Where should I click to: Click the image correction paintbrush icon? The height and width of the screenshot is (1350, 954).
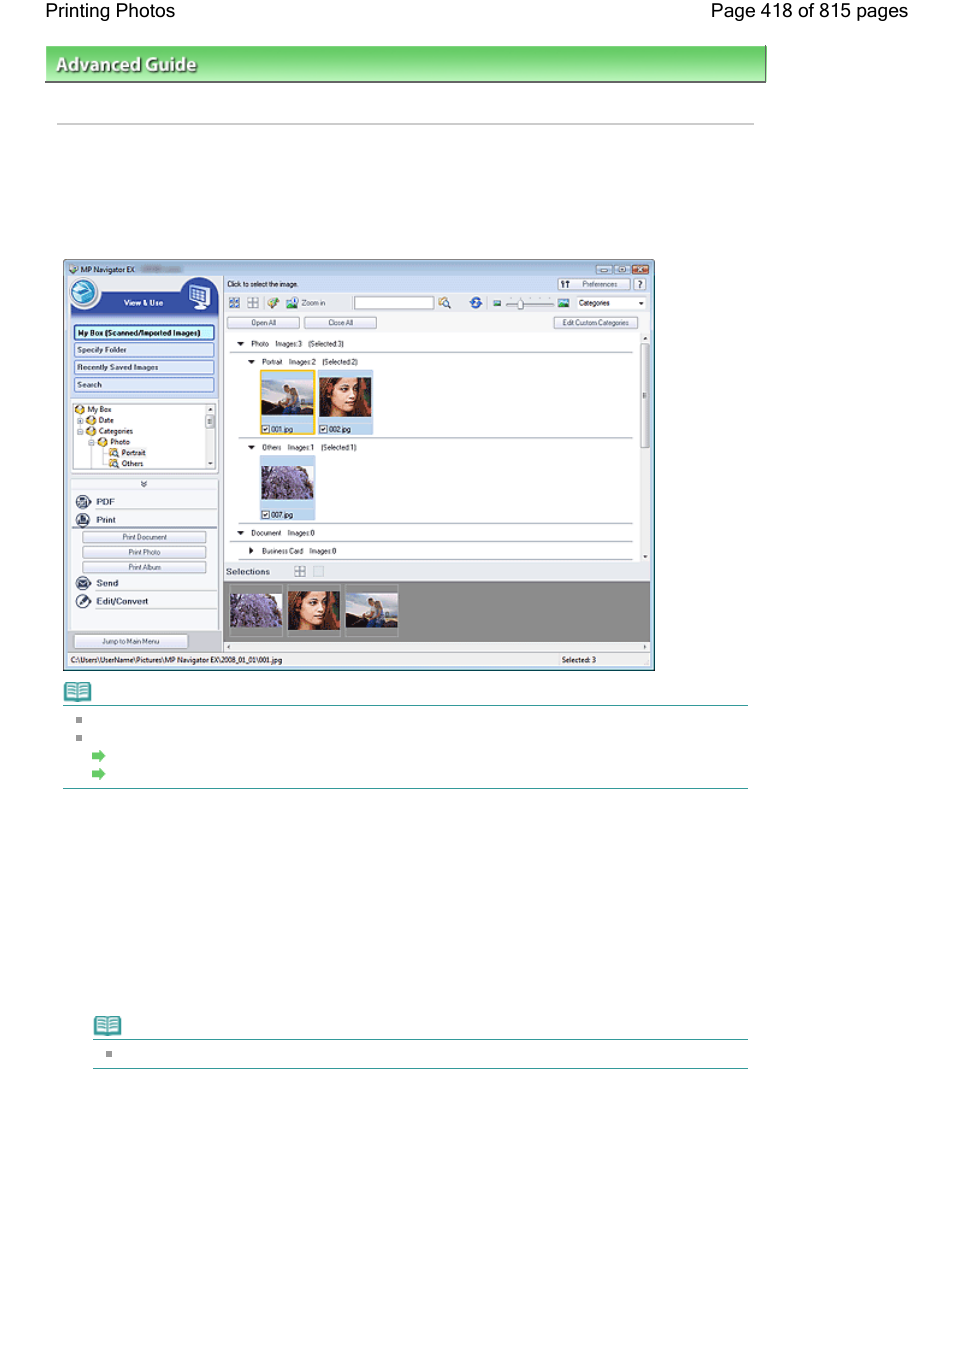click(x=272, y=302)
